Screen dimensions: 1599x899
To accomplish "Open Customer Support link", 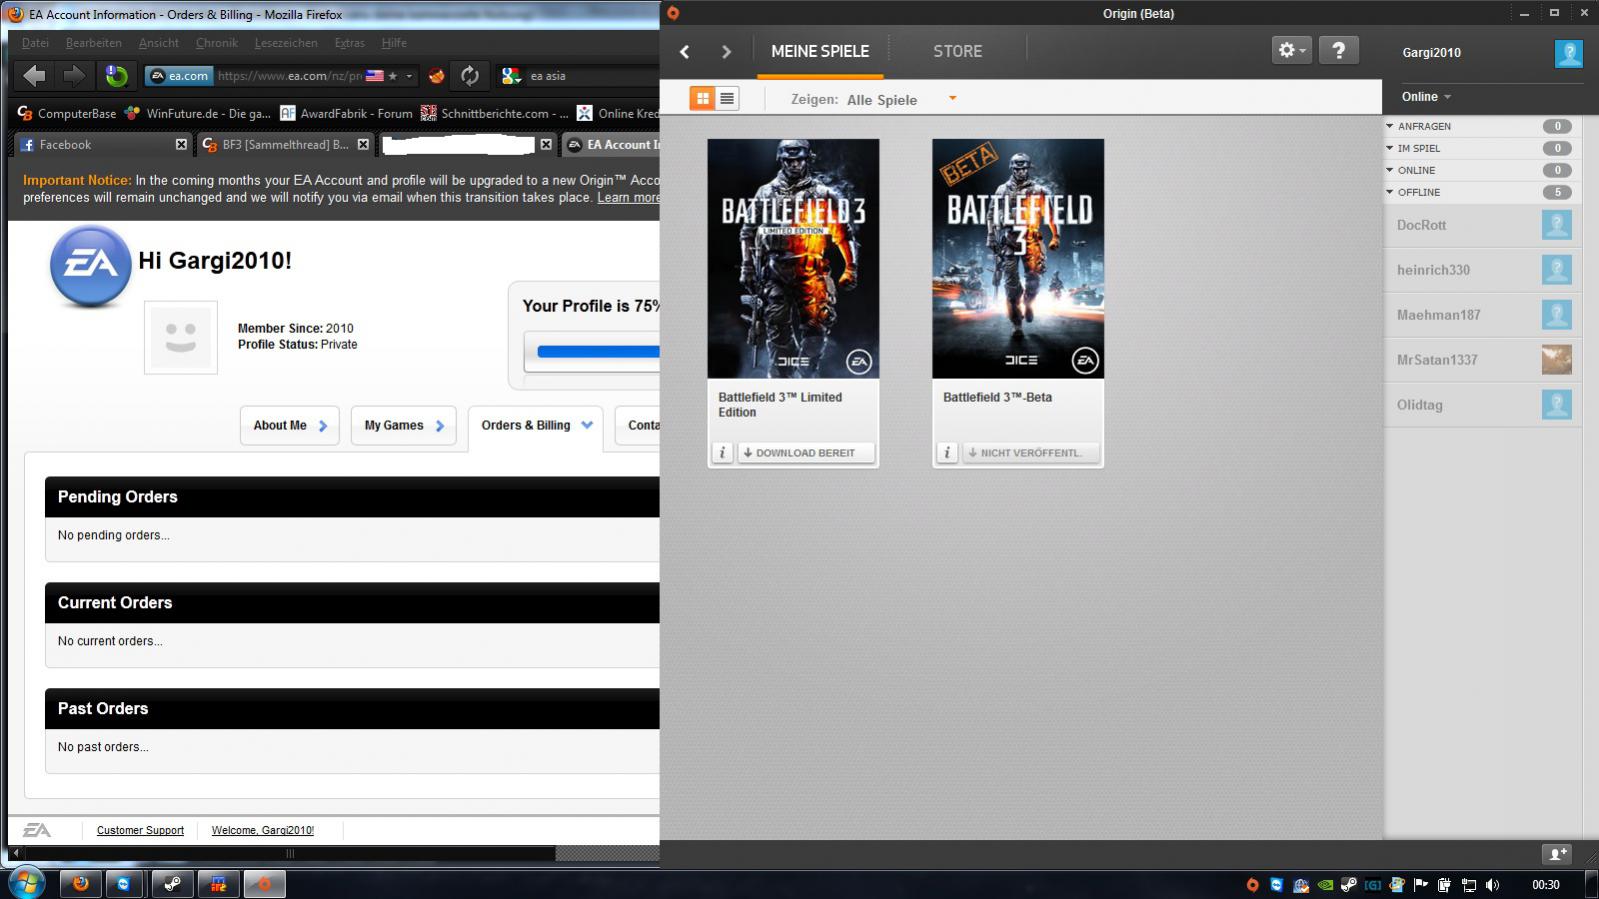I will coord(140,830).
